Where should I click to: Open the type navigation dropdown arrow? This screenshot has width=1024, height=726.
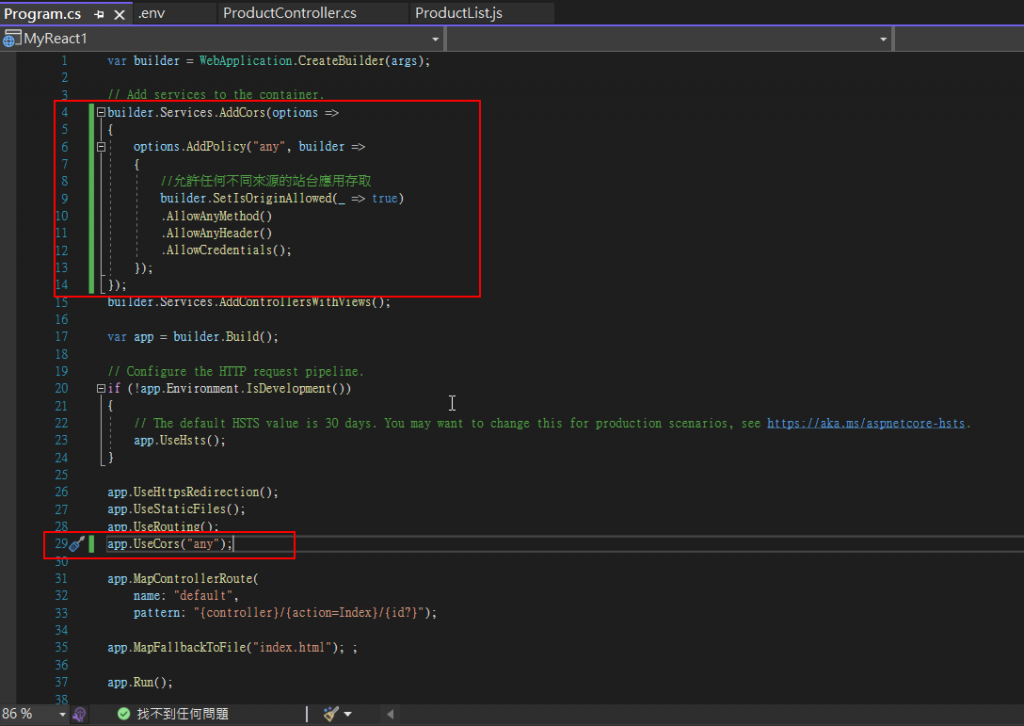pyautogui.click(x=884, y=39)
